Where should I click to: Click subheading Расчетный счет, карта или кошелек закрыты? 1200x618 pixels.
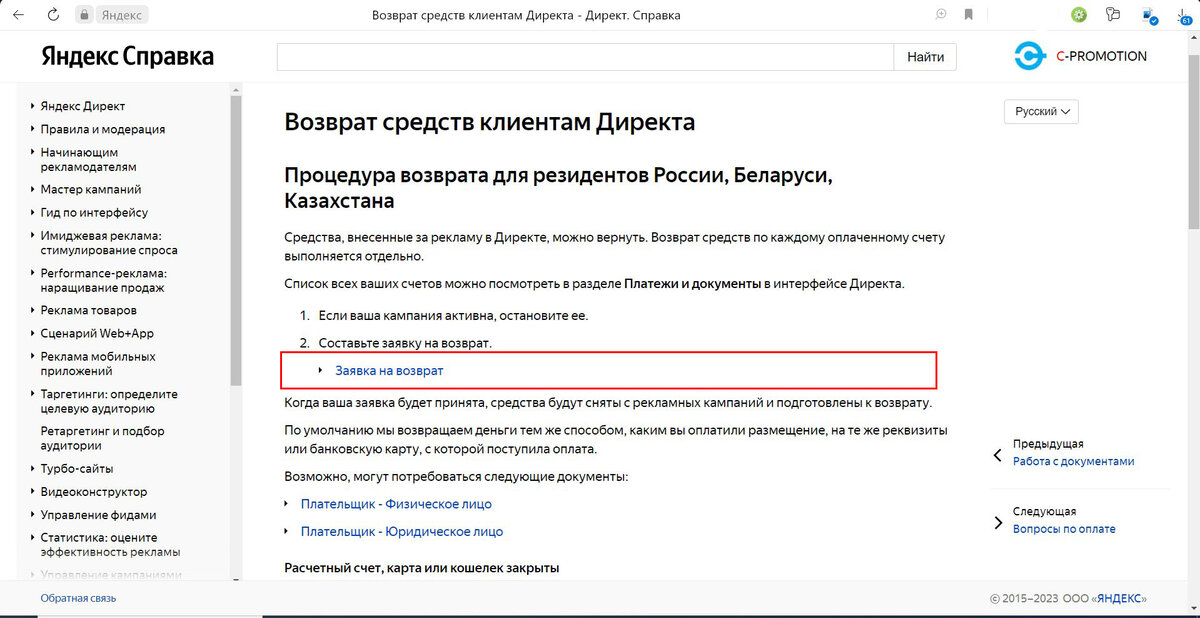[422, 568]
